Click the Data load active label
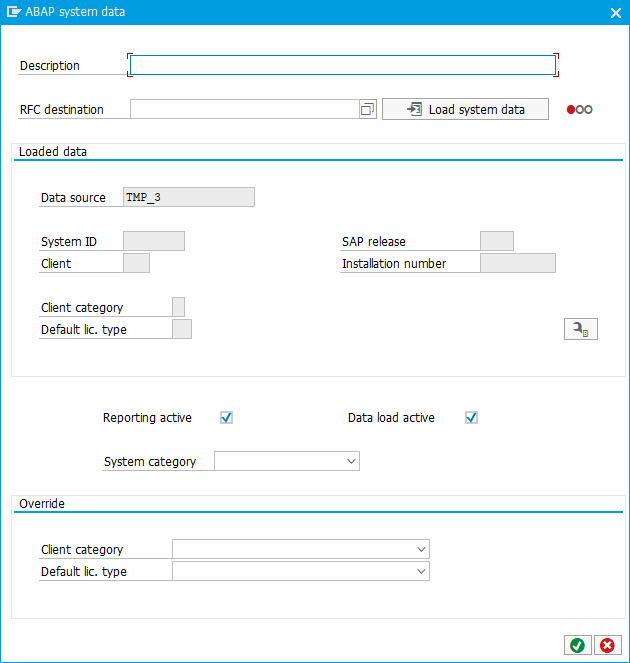 tap(391, 418)
